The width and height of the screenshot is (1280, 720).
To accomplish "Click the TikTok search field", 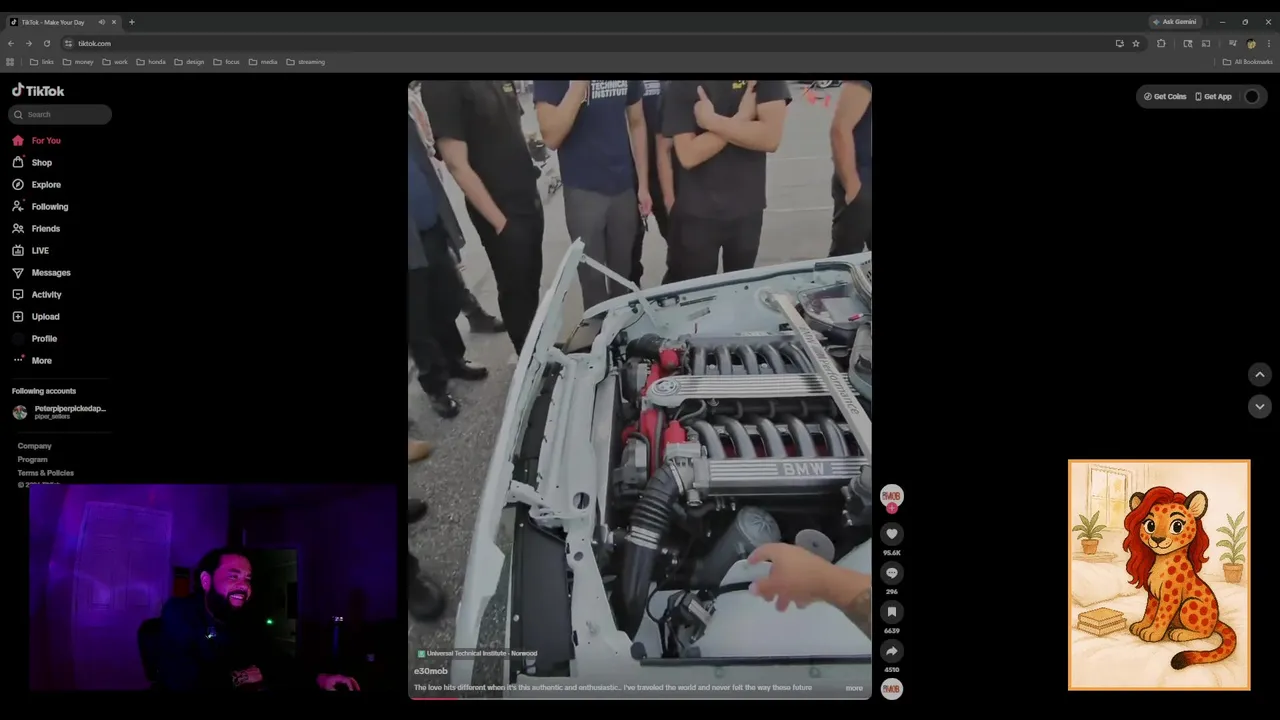I will pyautogui.click(x=60, y=114).
